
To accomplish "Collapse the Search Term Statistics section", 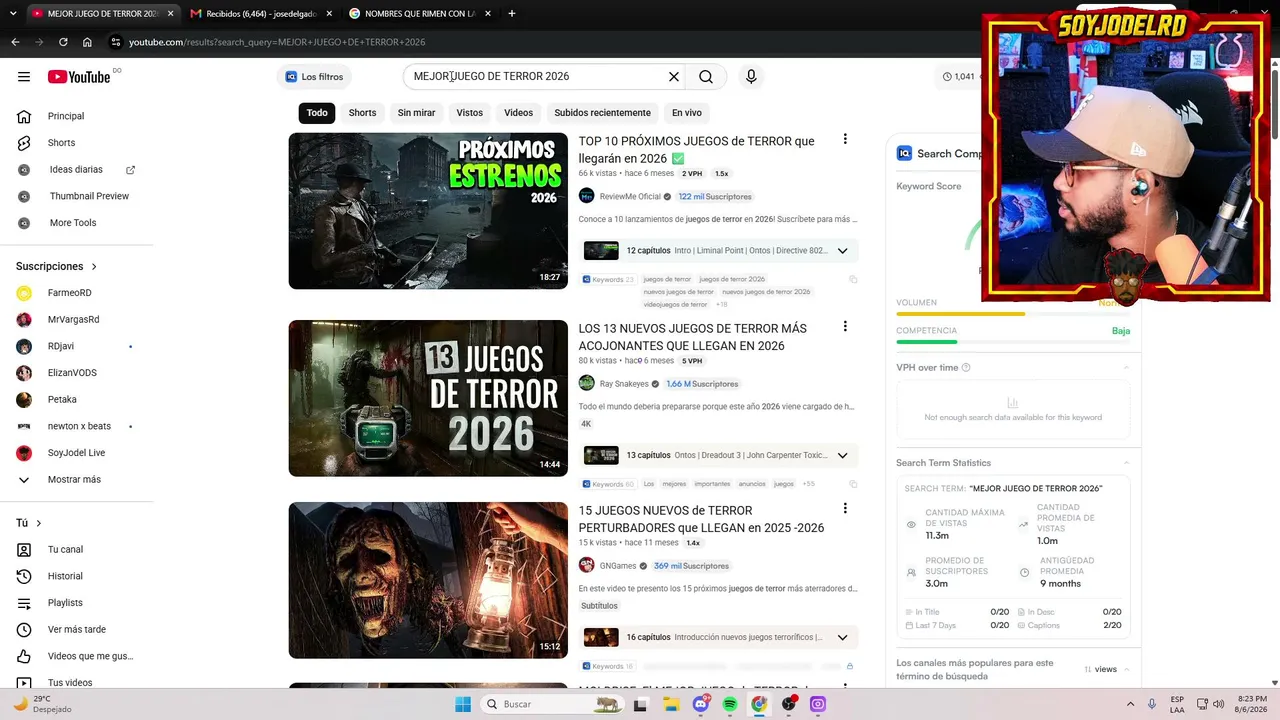I will [x=1126, y=463].
